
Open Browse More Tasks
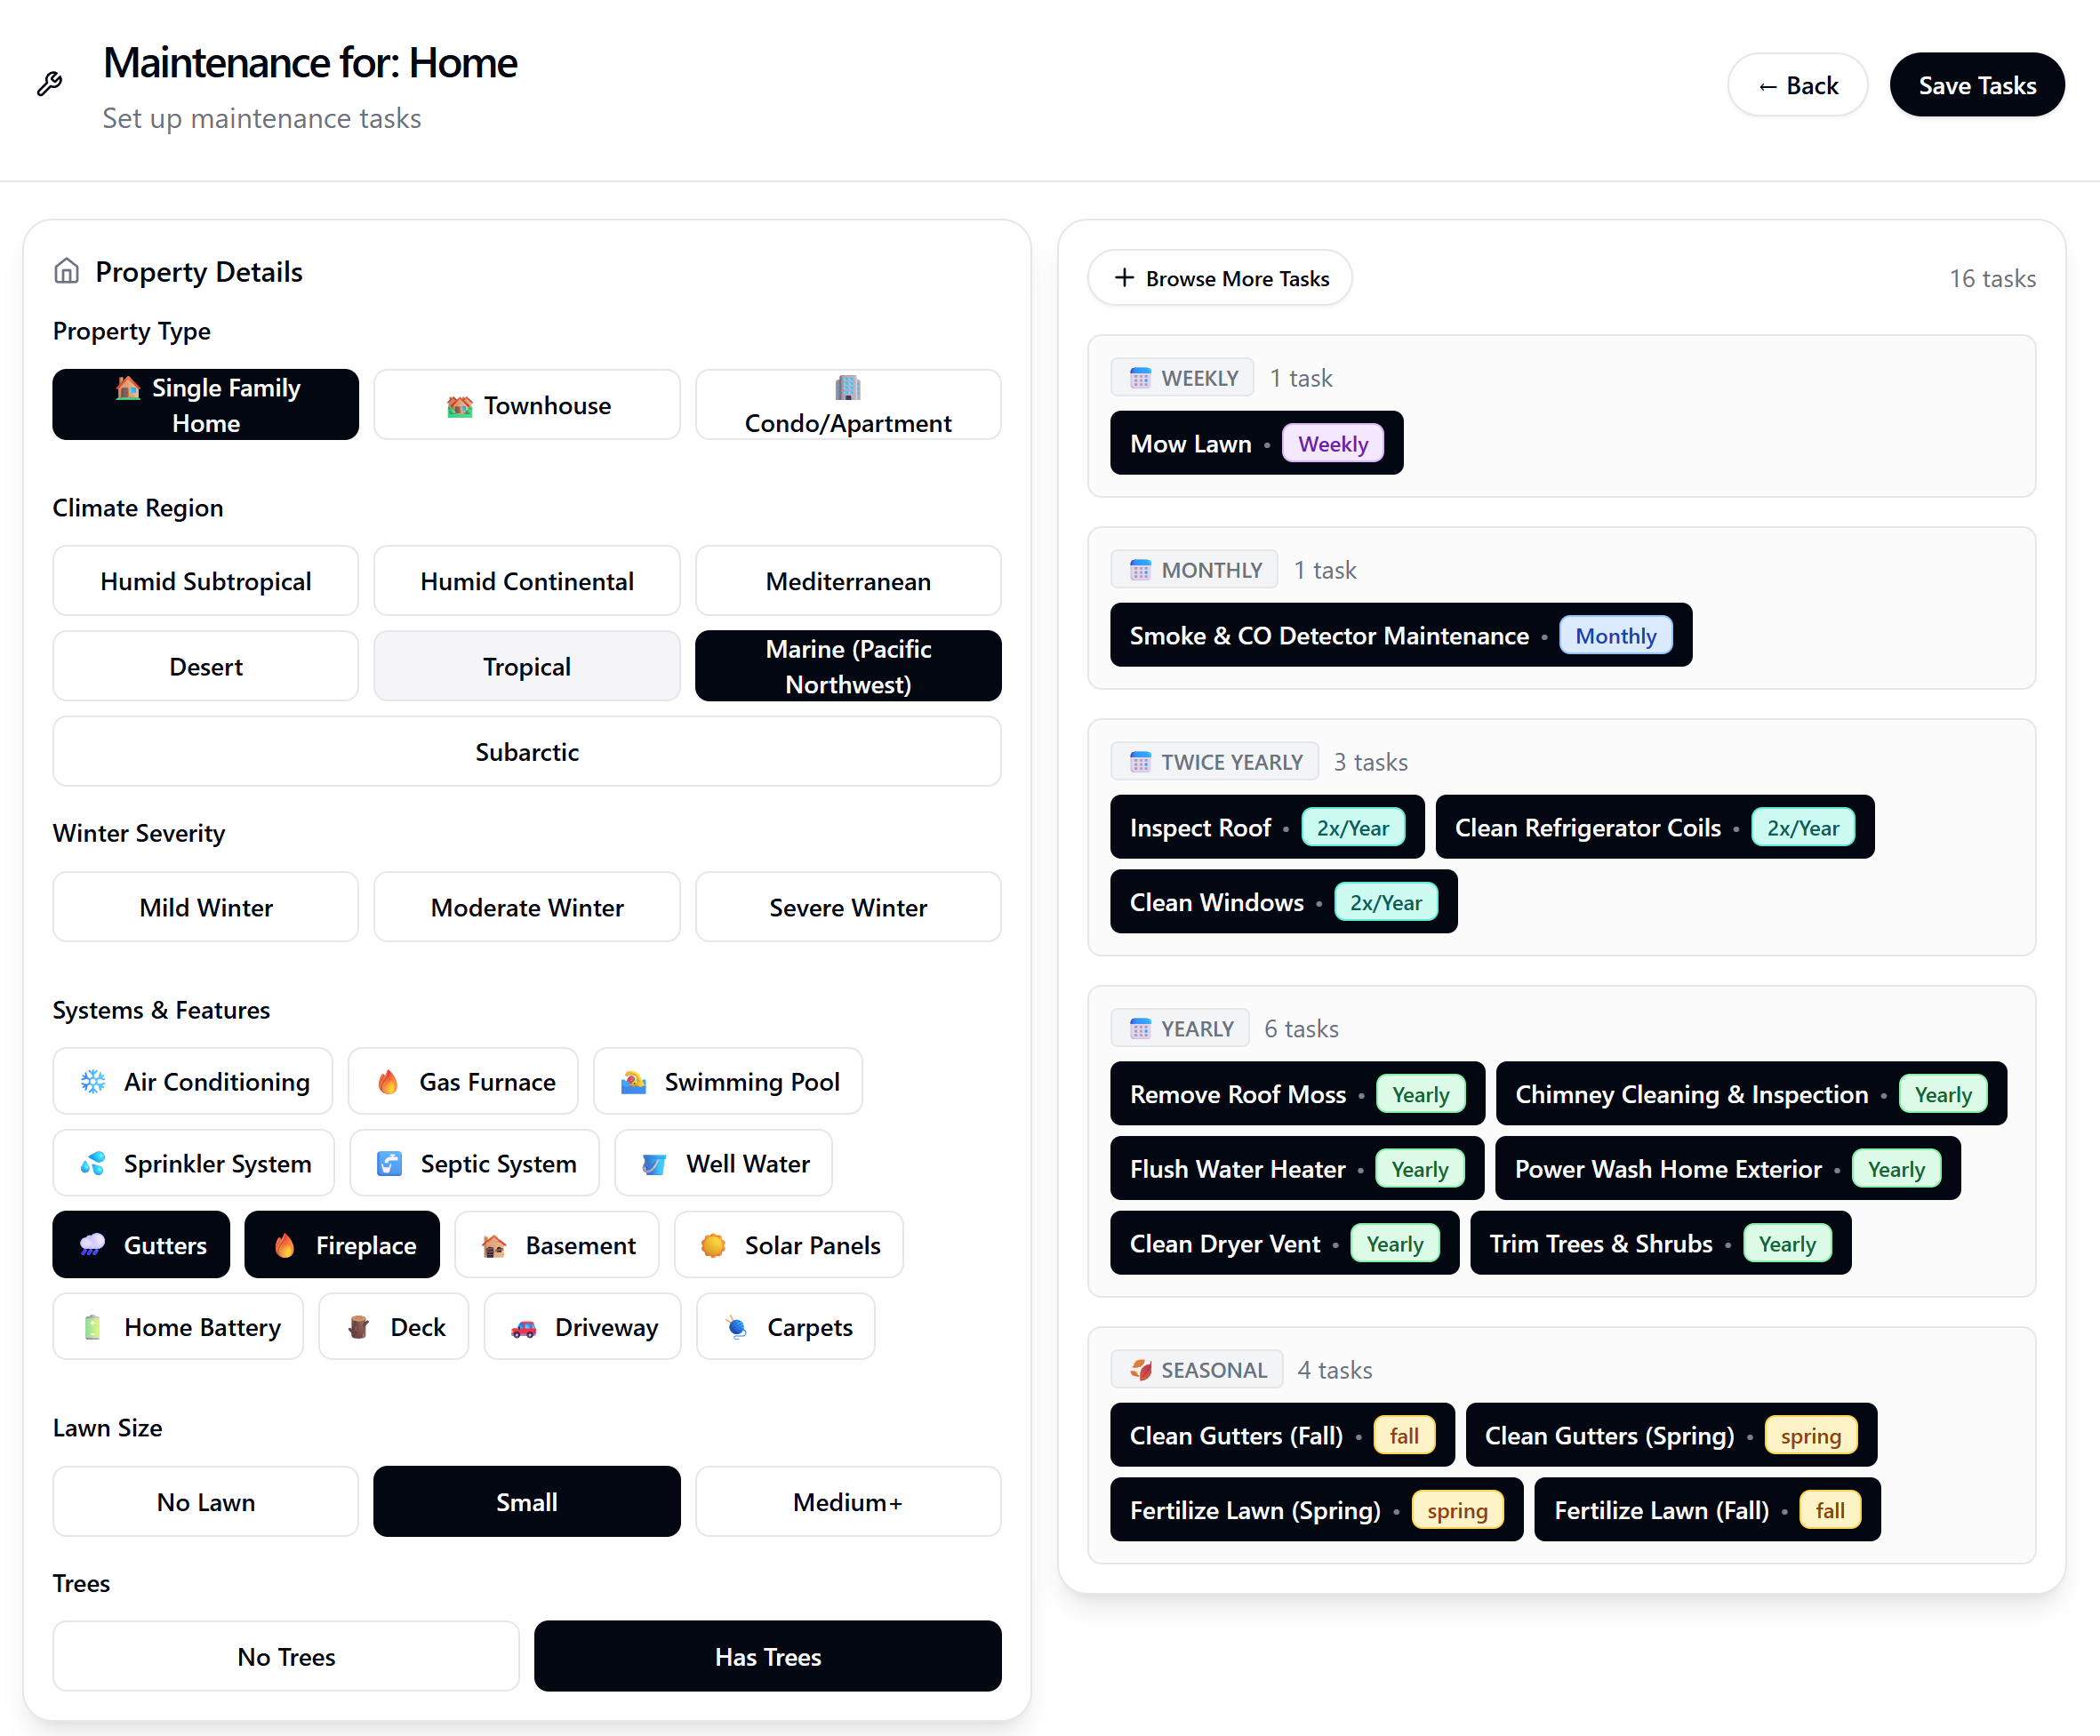pos(1220,278)
